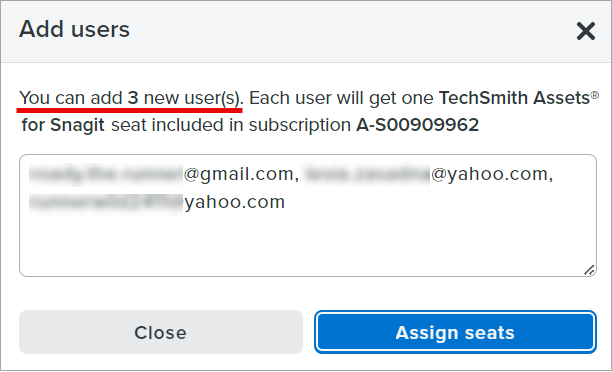Click the @gmail.com address in the text box
Viewport: 612px width, 372px height.
pos(241,174)
